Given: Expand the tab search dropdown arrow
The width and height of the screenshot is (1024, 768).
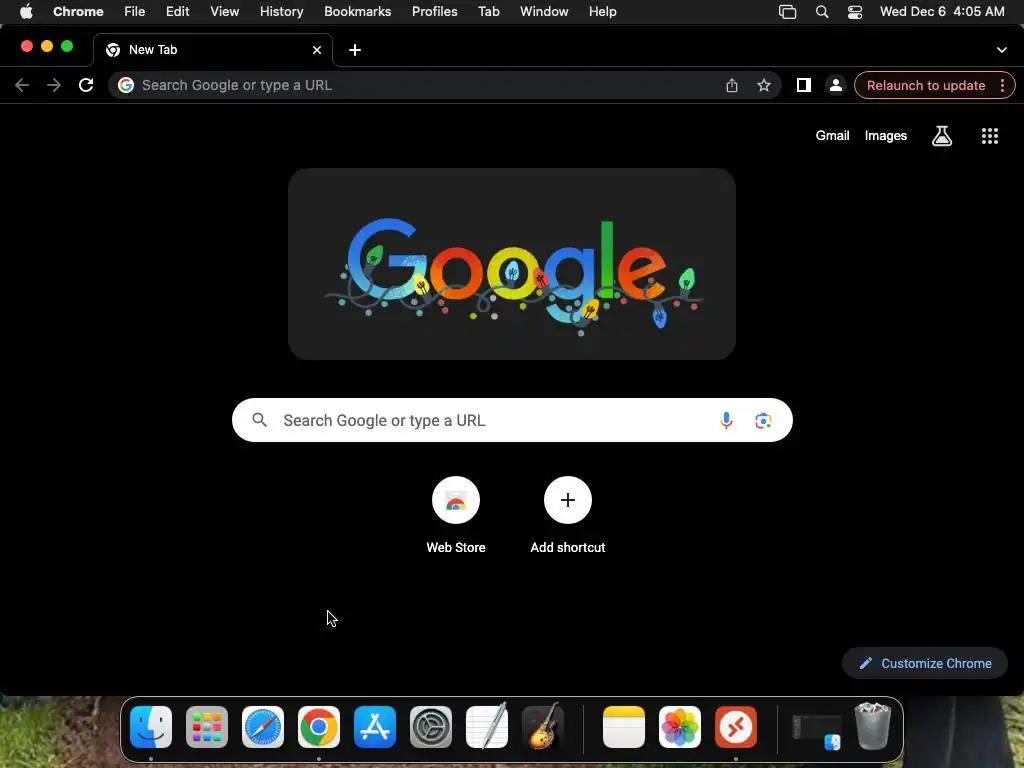Looking at the screenshot, I should coord(1001,50).
